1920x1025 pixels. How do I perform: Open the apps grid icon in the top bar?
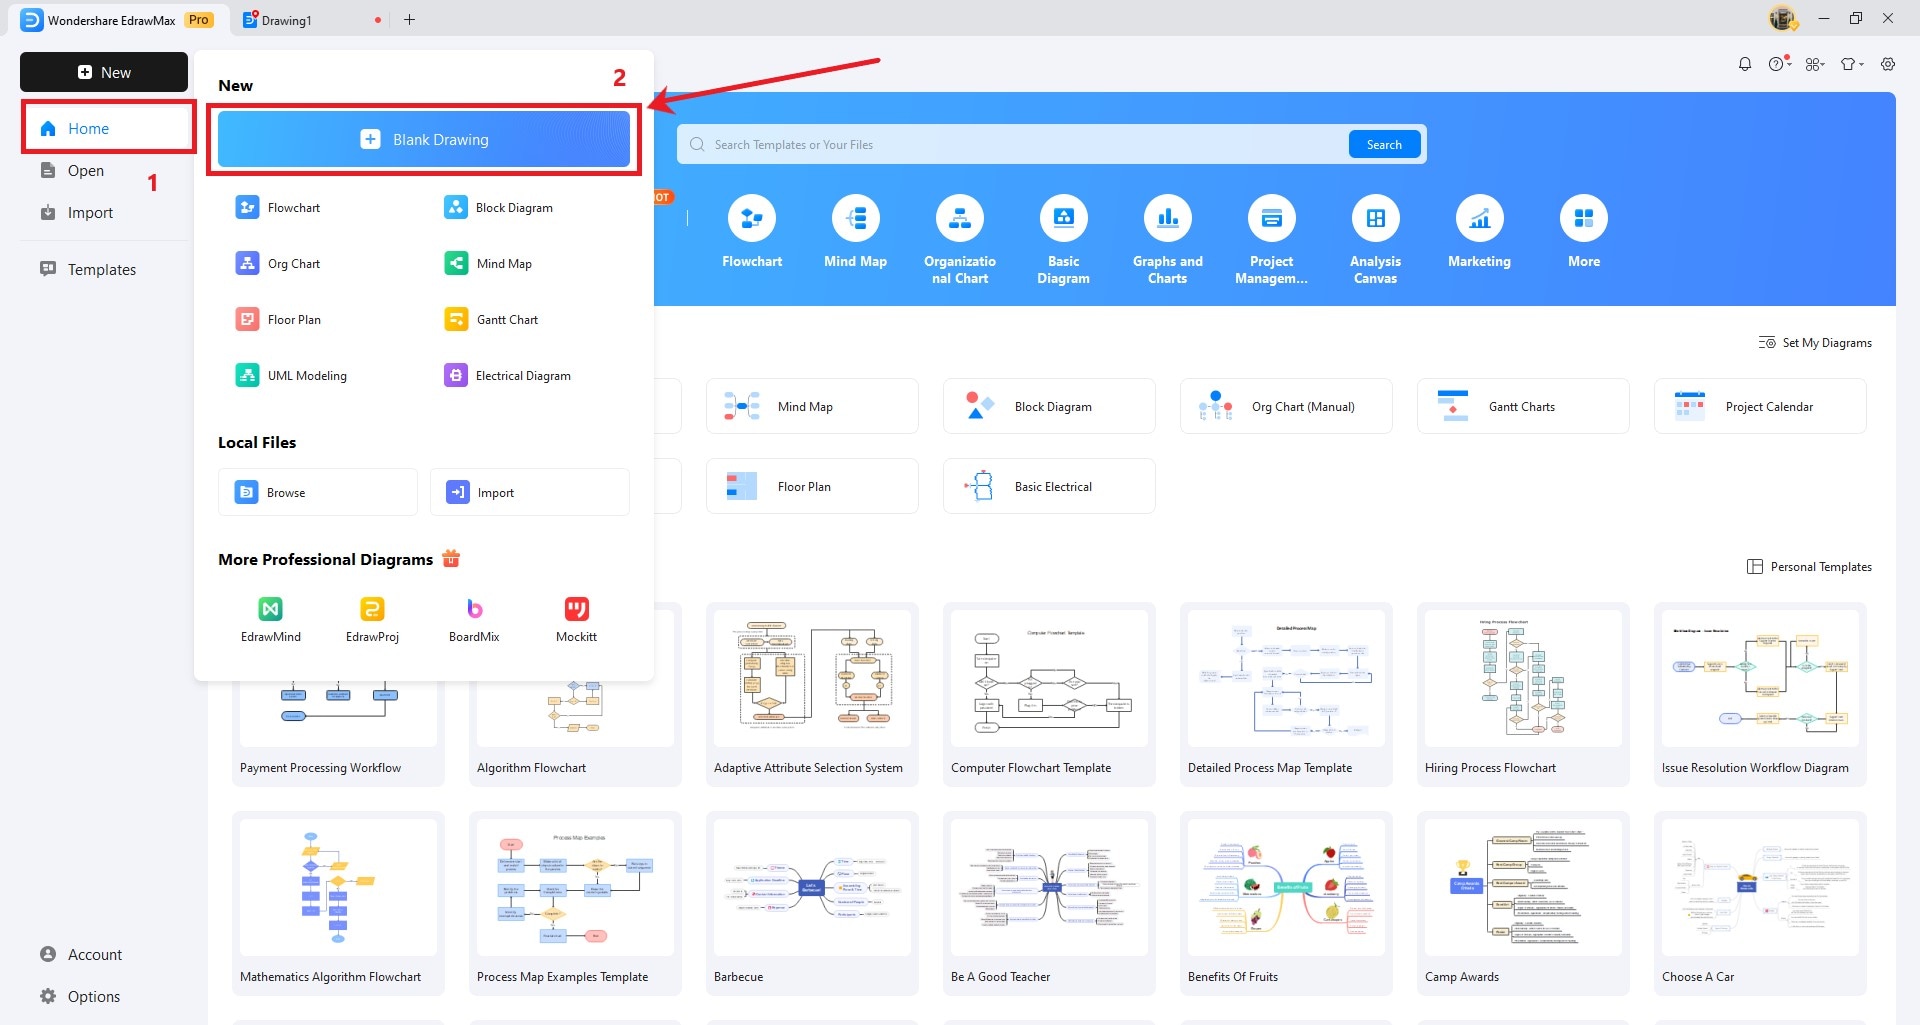tap(1814, 64)
